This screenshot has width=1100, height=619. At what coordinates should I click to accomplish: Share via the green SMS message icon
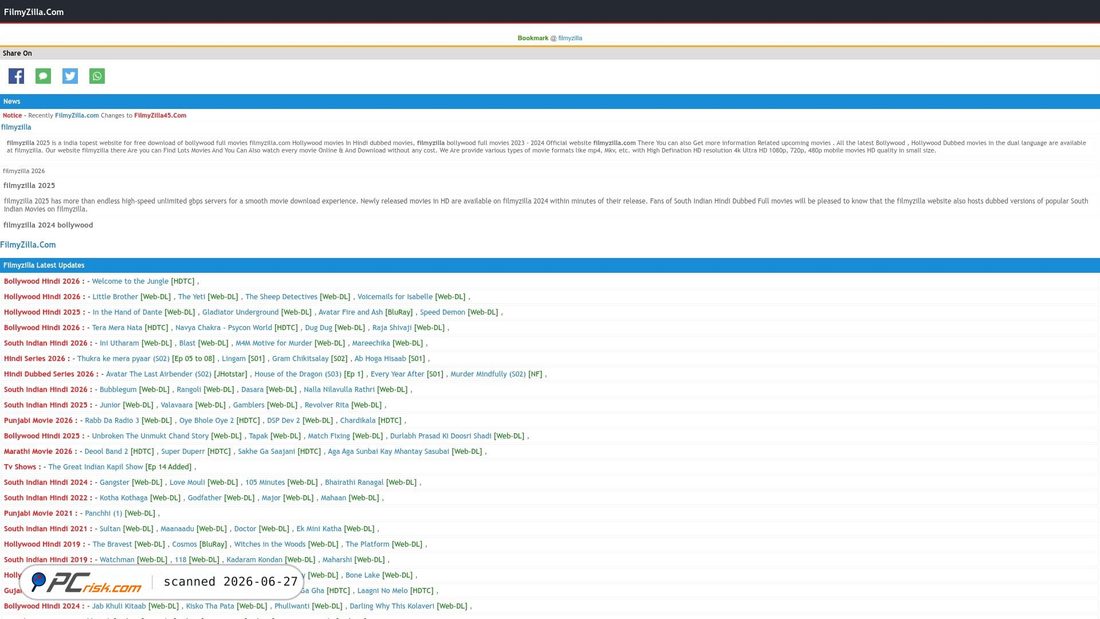(x=43, y=76)
